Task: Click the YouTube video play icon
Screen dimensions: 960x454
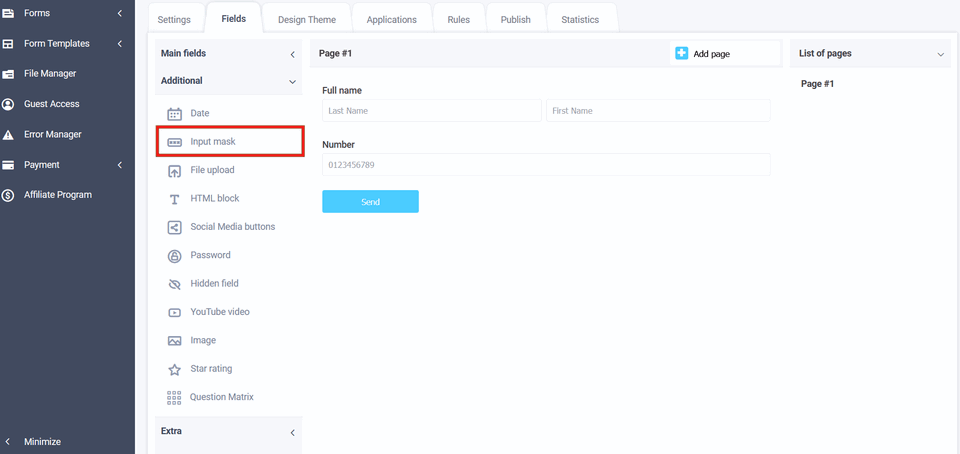Action: tap(174, 312)
